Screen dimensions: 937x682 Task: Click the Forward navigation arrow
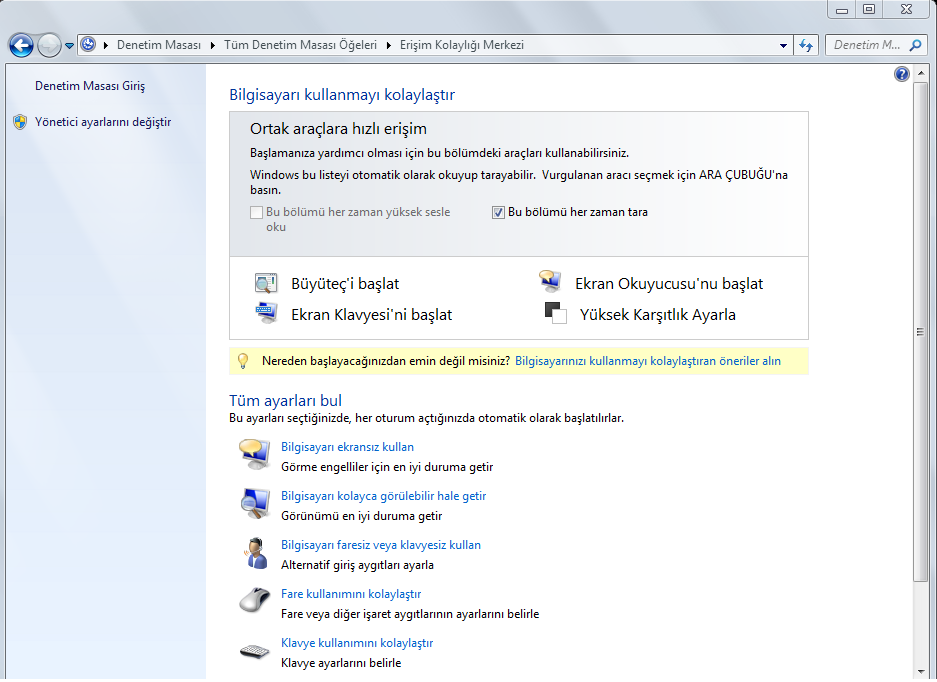pyautogui.click(x=49, y=45)
